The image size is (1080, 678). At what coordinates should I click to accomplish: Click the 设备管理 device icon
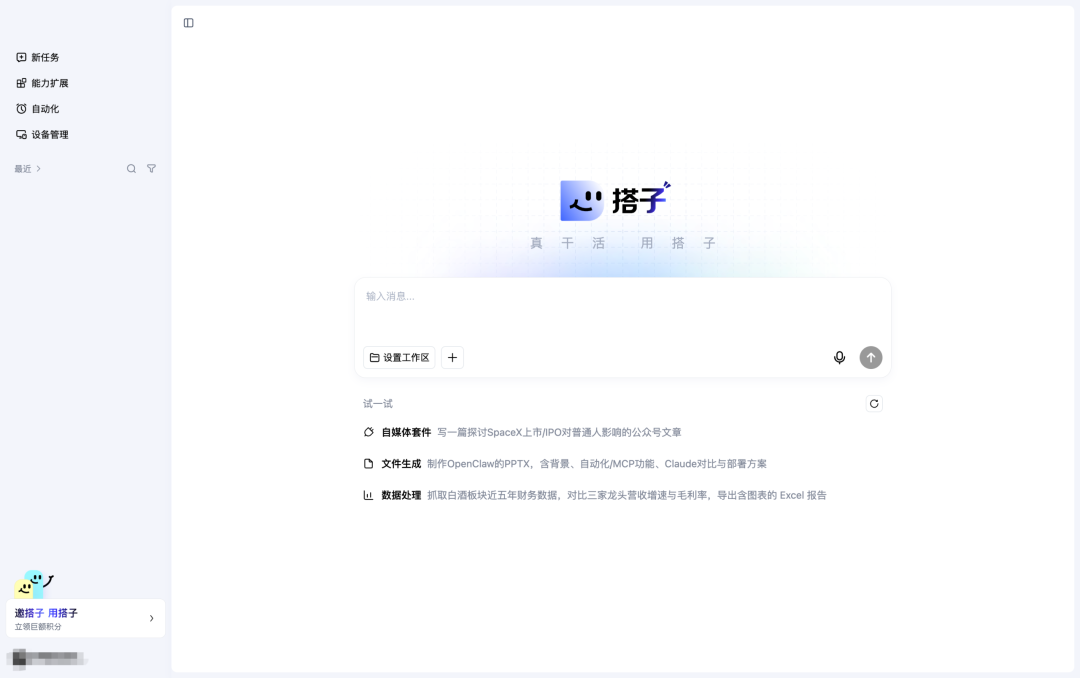tap(21, 134)
